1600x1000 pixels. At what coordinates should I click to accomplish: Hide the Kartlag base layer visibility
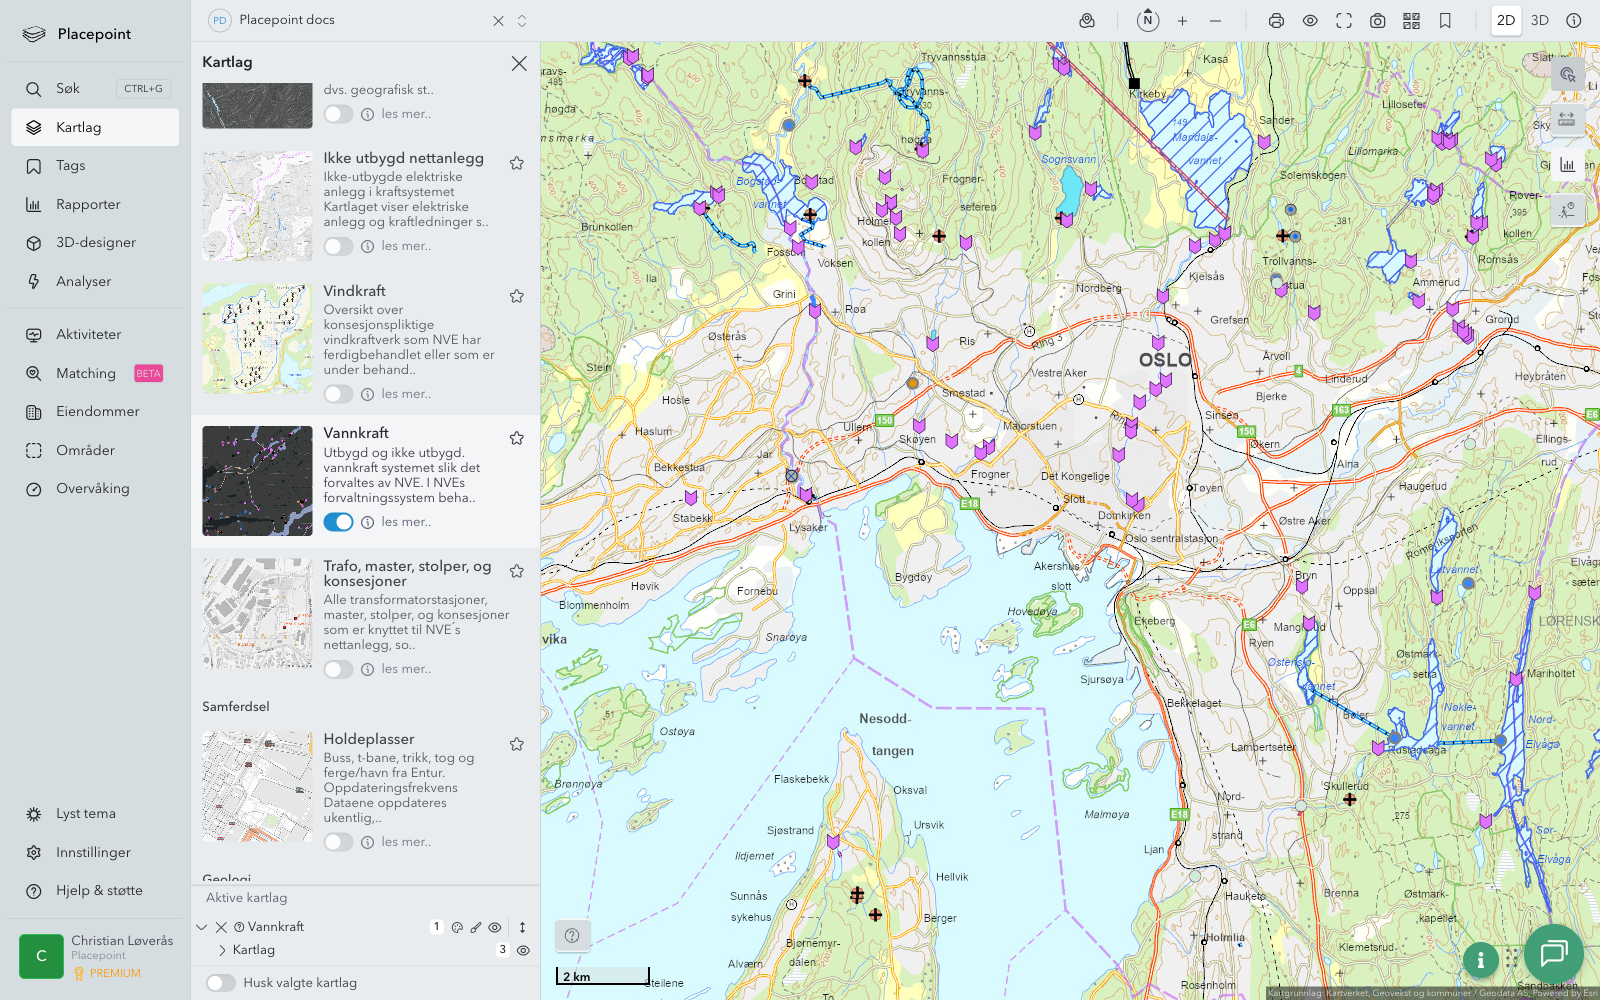[x=523, y=950]
